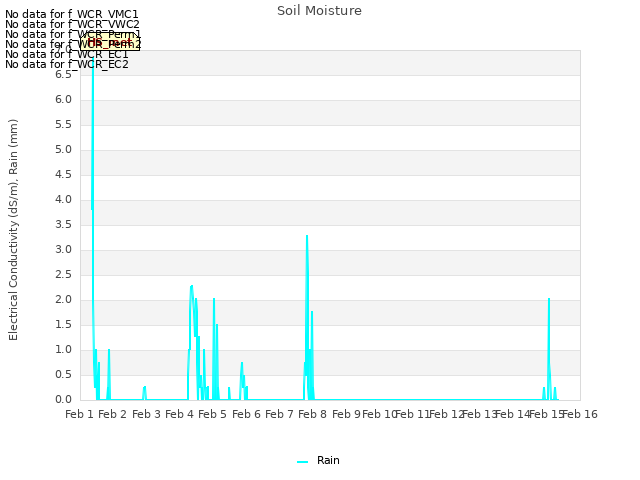The width and height of the screenshot is (640, 480).
Task: Click the Feb 1 x-axis tick label
Action: (x=79, y=414)
